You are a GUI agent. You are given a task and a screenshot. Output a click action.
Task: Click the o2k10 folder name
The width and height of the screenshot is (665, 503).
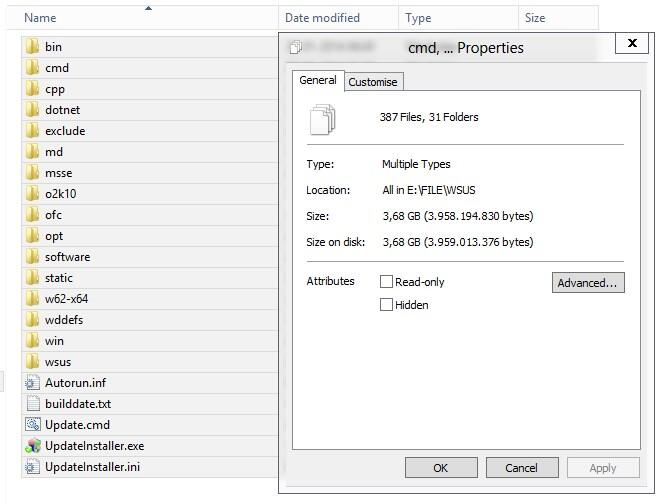tap(61, 194)
